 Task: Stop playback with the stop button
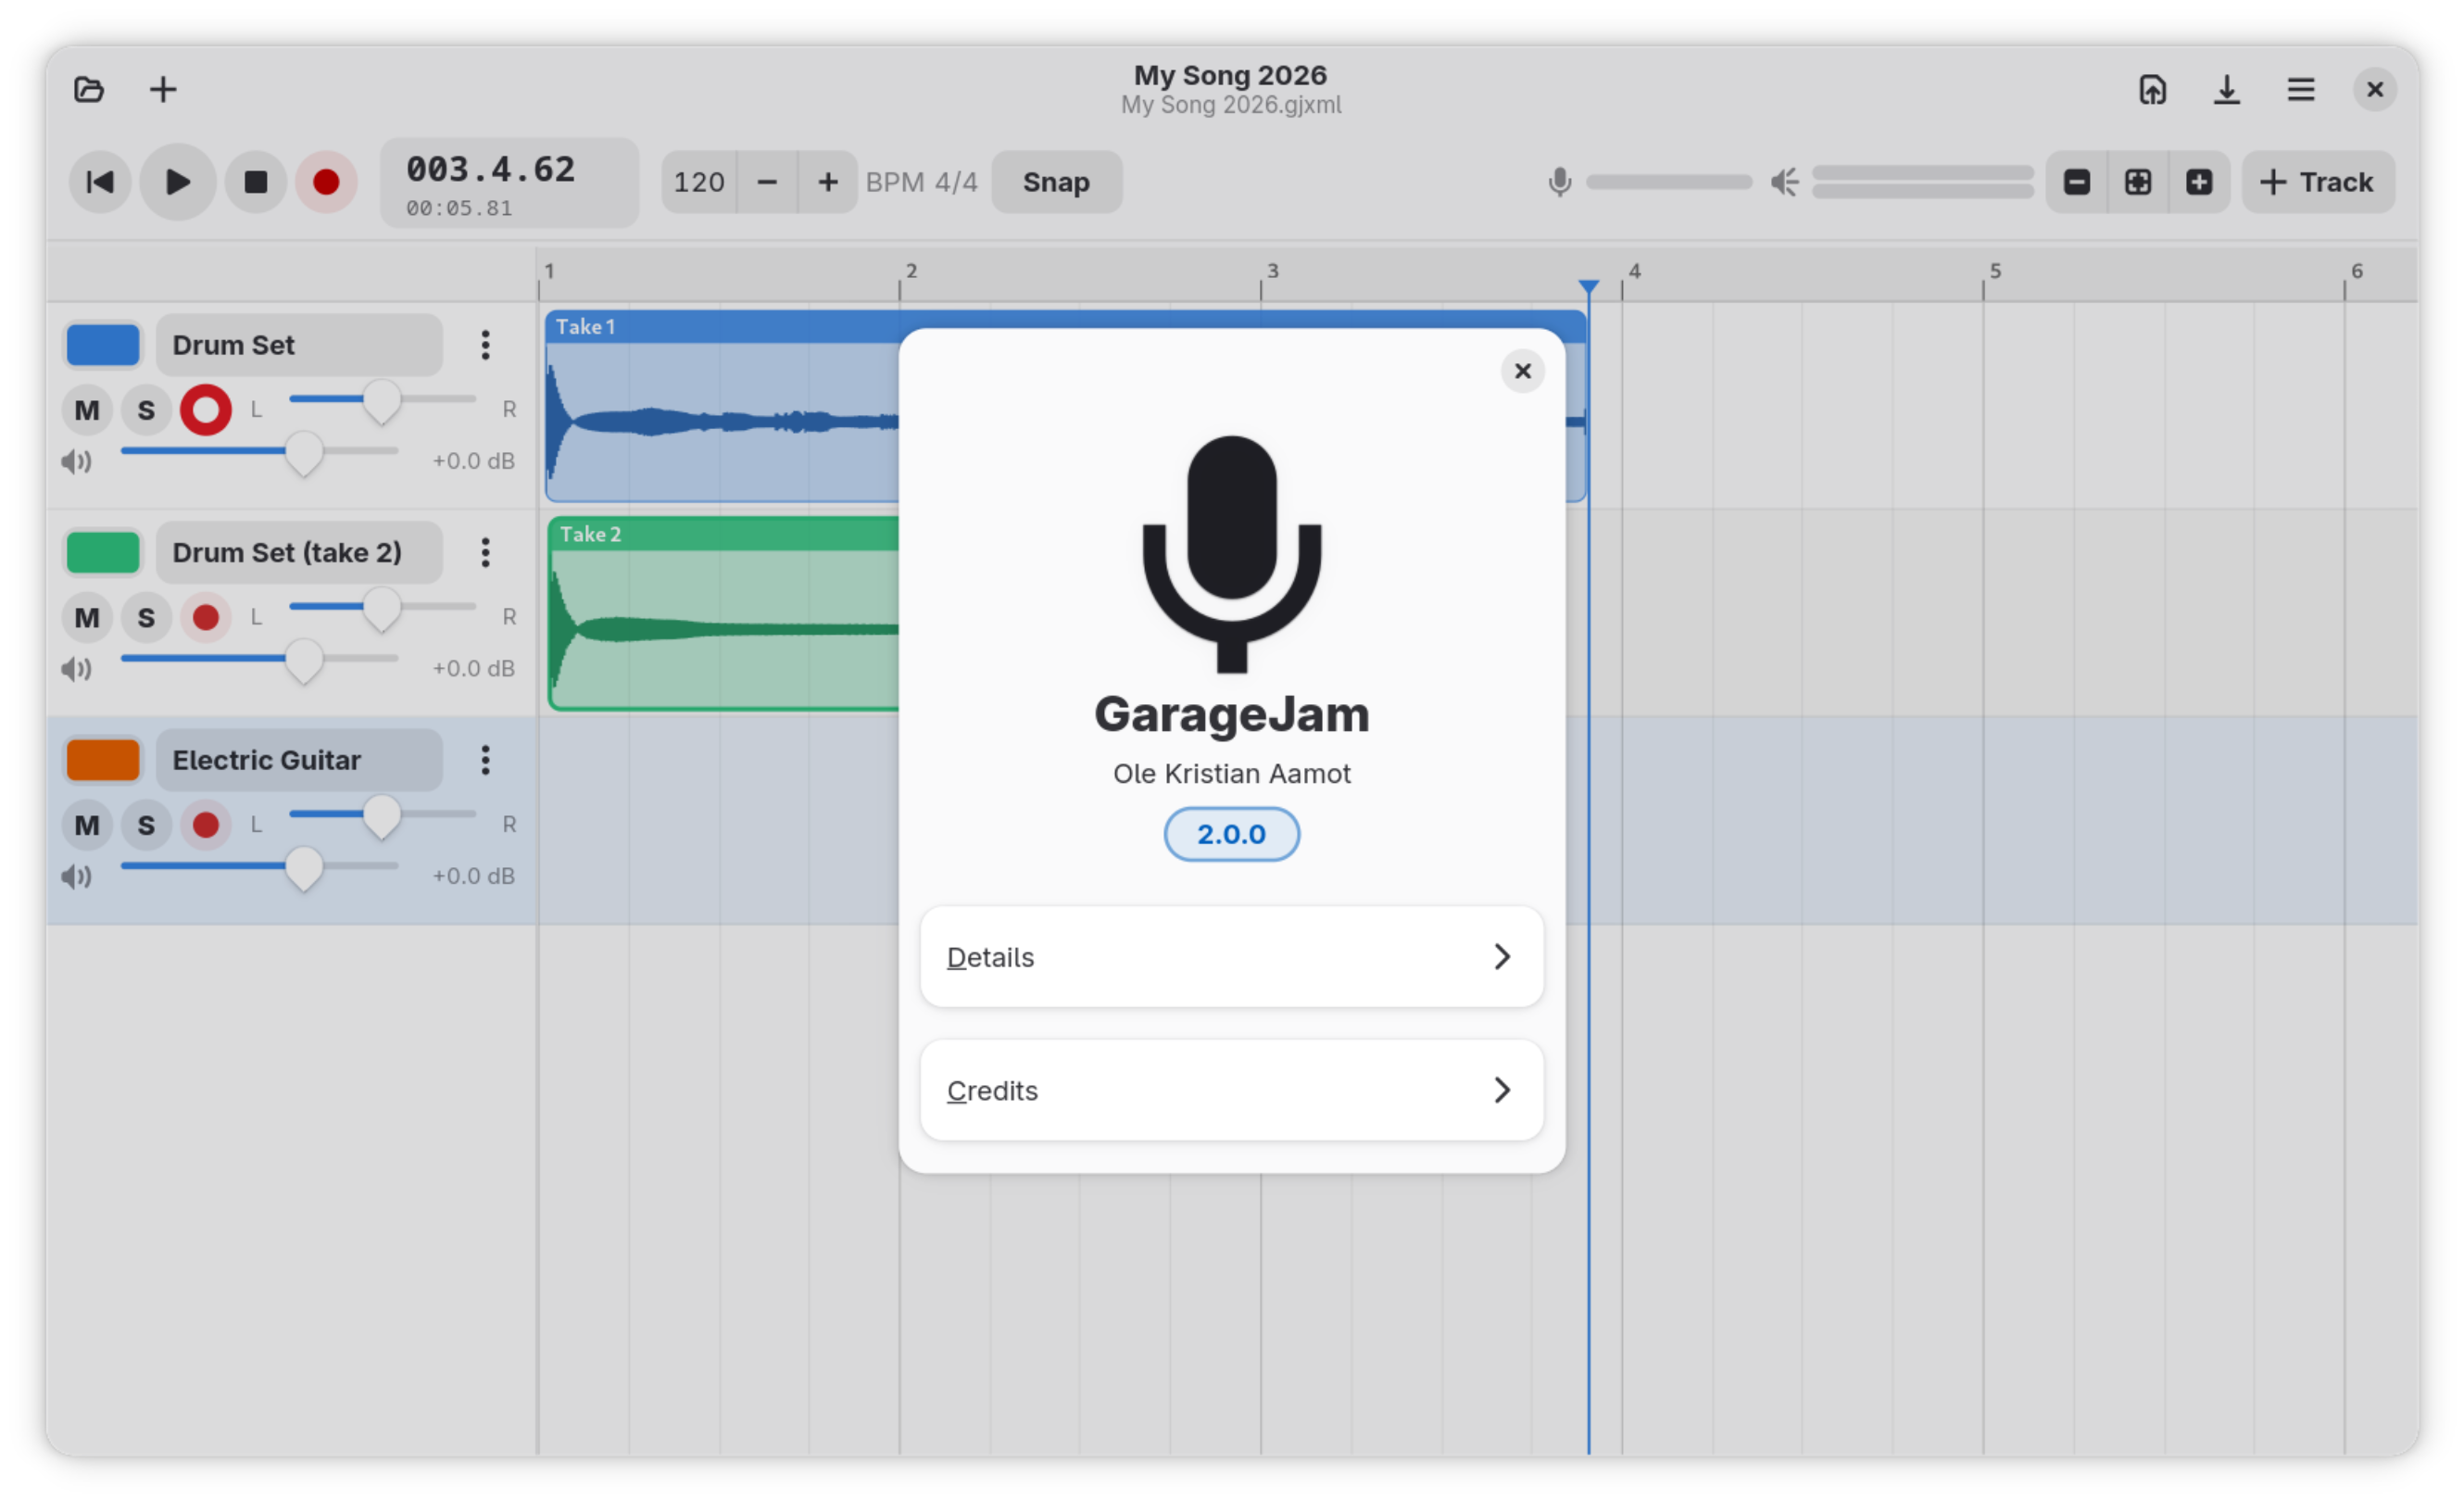(256, 182)
